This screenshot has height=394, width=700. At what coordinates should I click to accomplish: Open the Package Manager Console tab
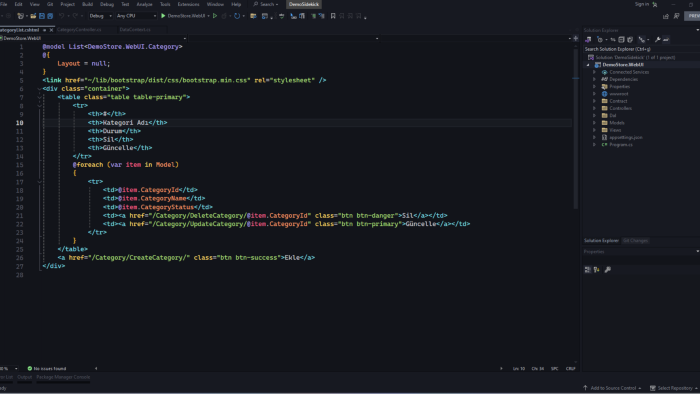(63, 377)
